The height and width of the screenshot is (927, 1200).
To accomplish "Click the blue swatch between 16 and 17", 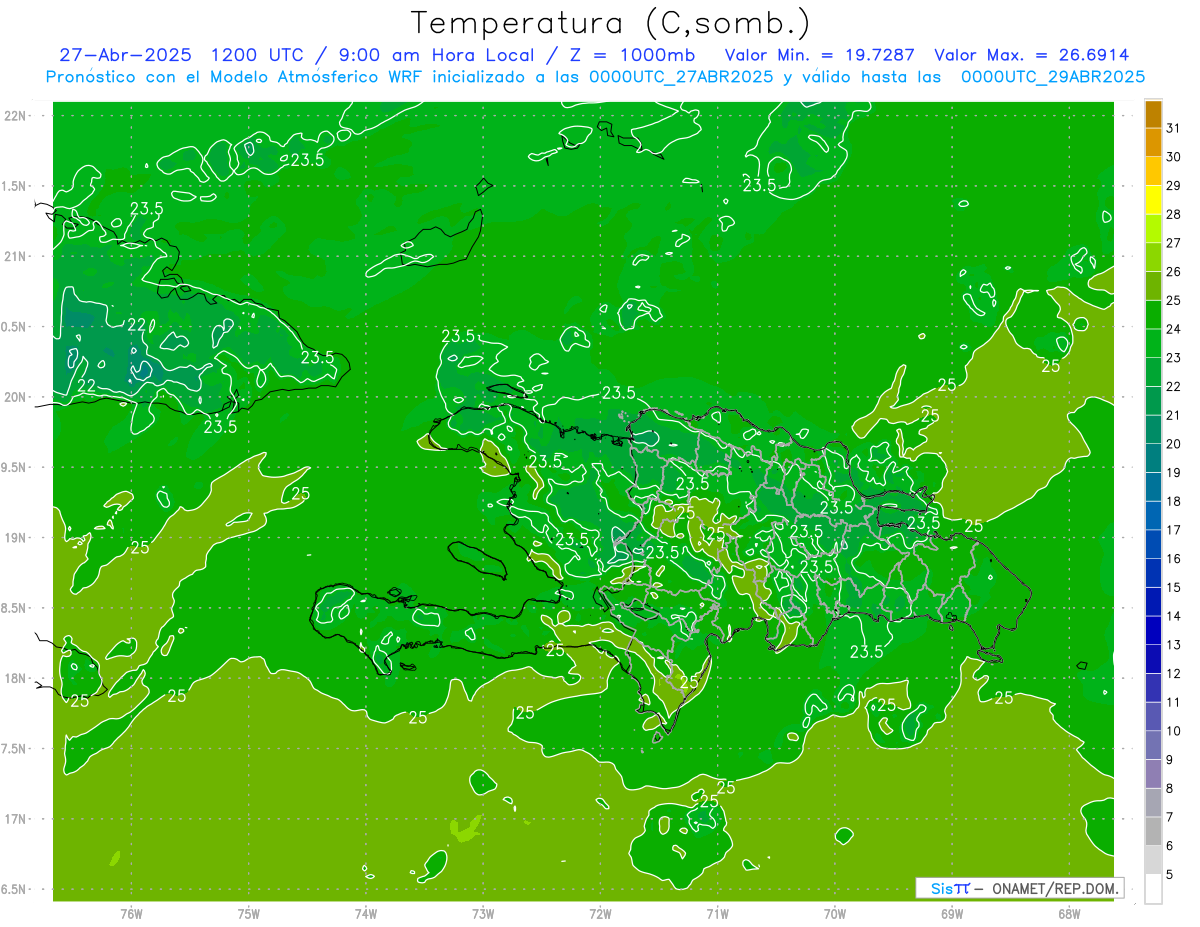I will pos(1153,545).
